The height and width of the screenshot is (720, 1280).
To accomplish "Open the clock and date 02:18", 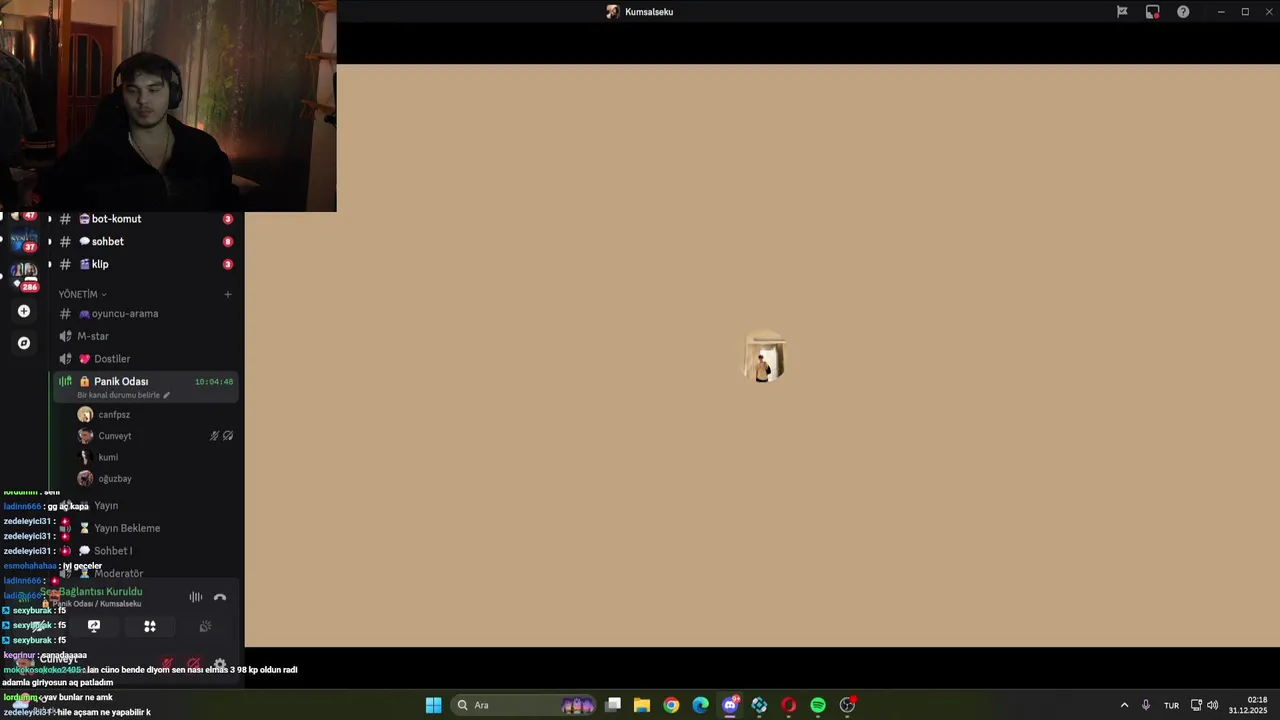I will click(1249, 705).
